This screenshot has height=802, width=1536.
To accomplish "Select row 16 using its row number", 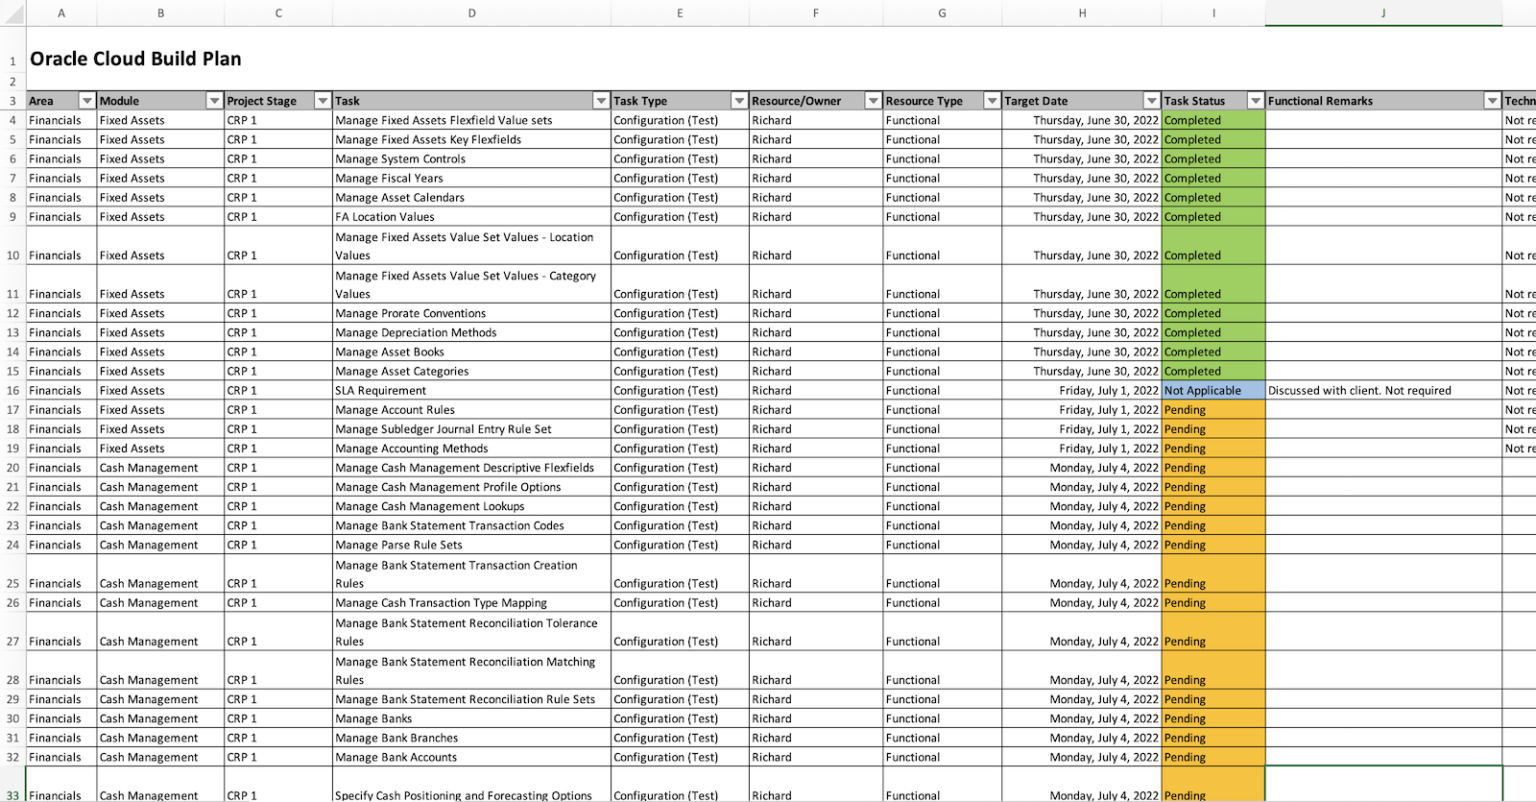I will tap(12, 390).
